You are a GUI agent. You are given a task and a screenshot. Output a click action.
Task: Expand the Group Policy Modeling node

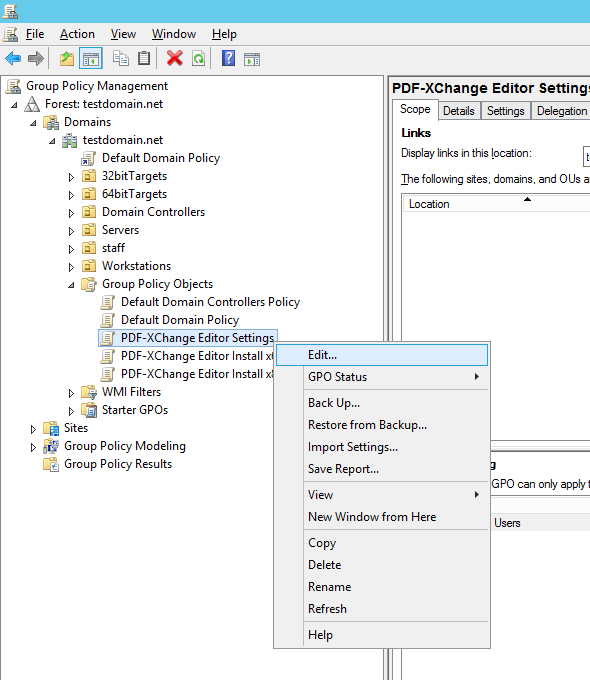(33, 447)
